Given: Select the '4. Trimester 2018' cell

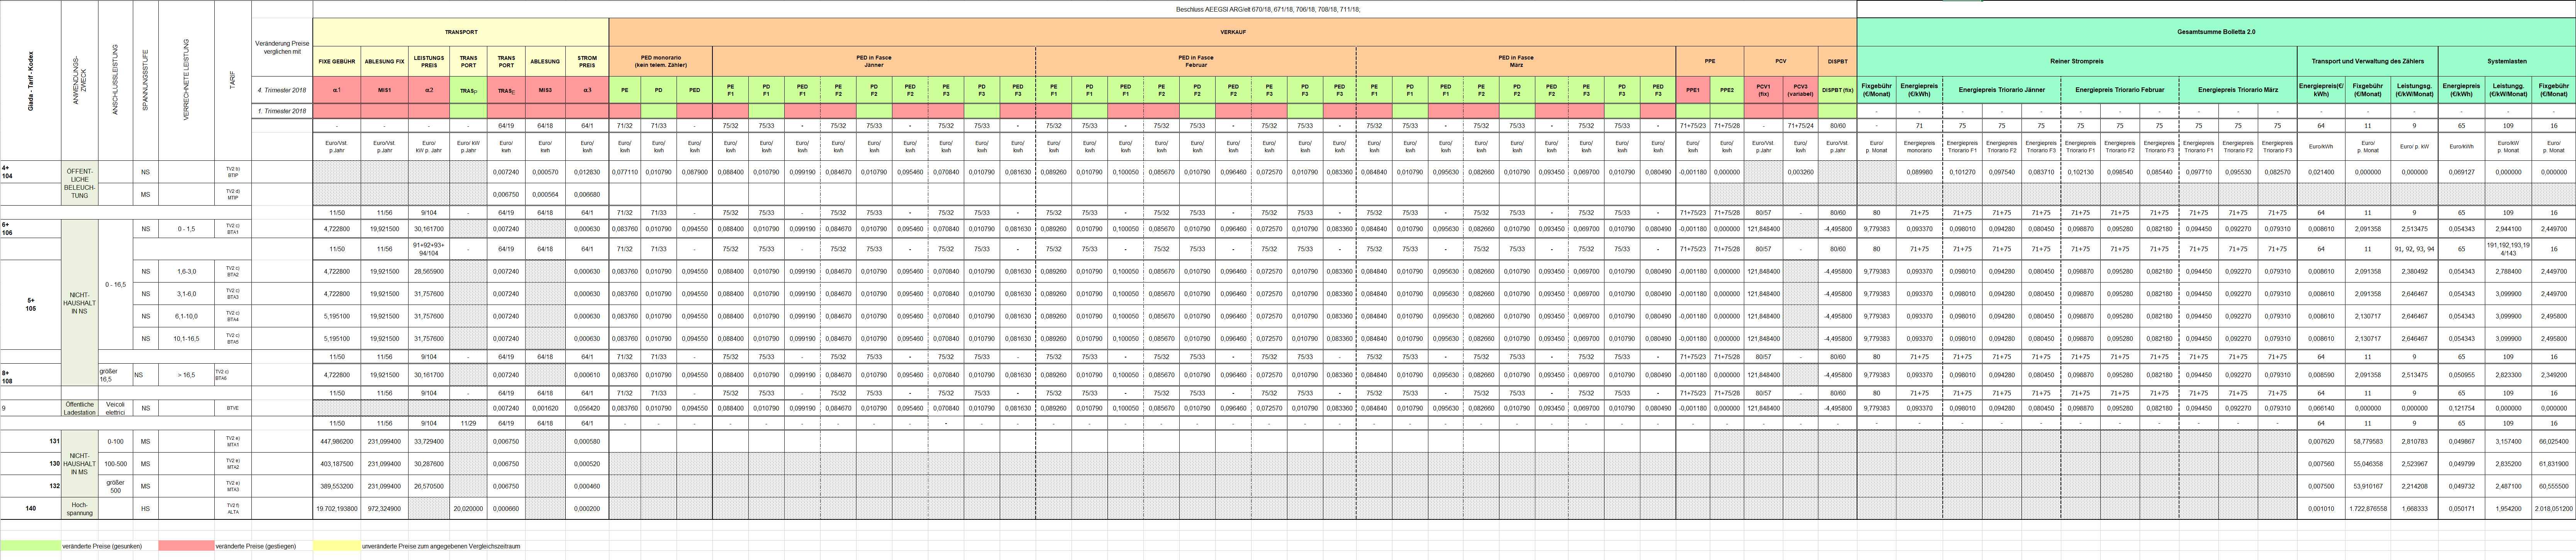Looking at the screenshot, I should coord(282,90).
